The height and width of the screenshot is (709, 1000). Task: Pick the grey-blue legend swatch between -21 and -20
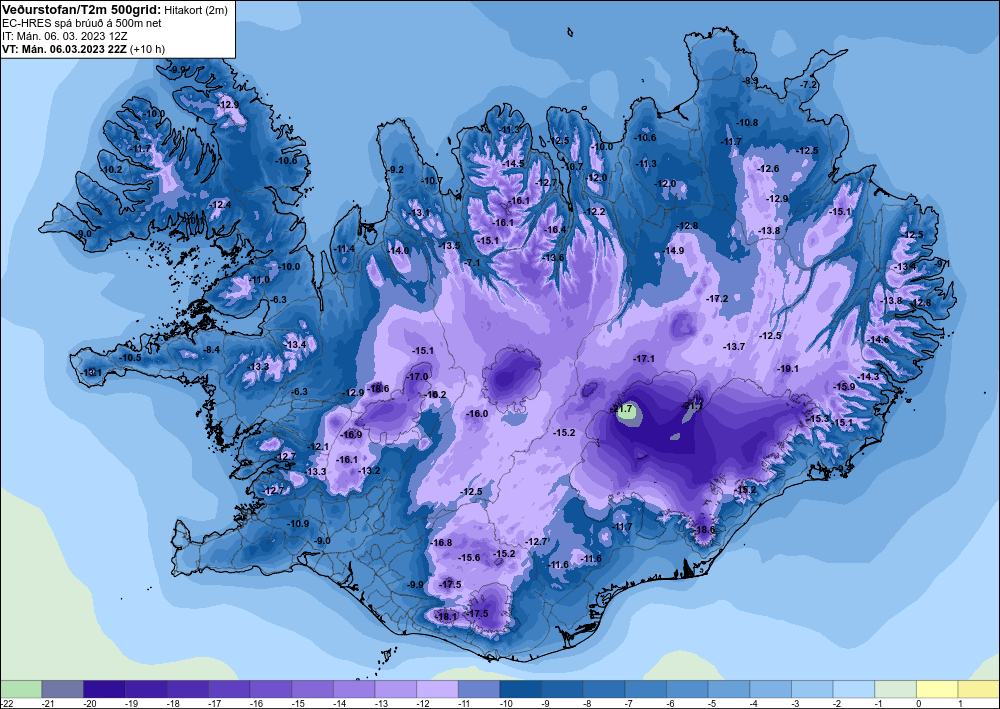pyautogui.click(x=62, y=689)
